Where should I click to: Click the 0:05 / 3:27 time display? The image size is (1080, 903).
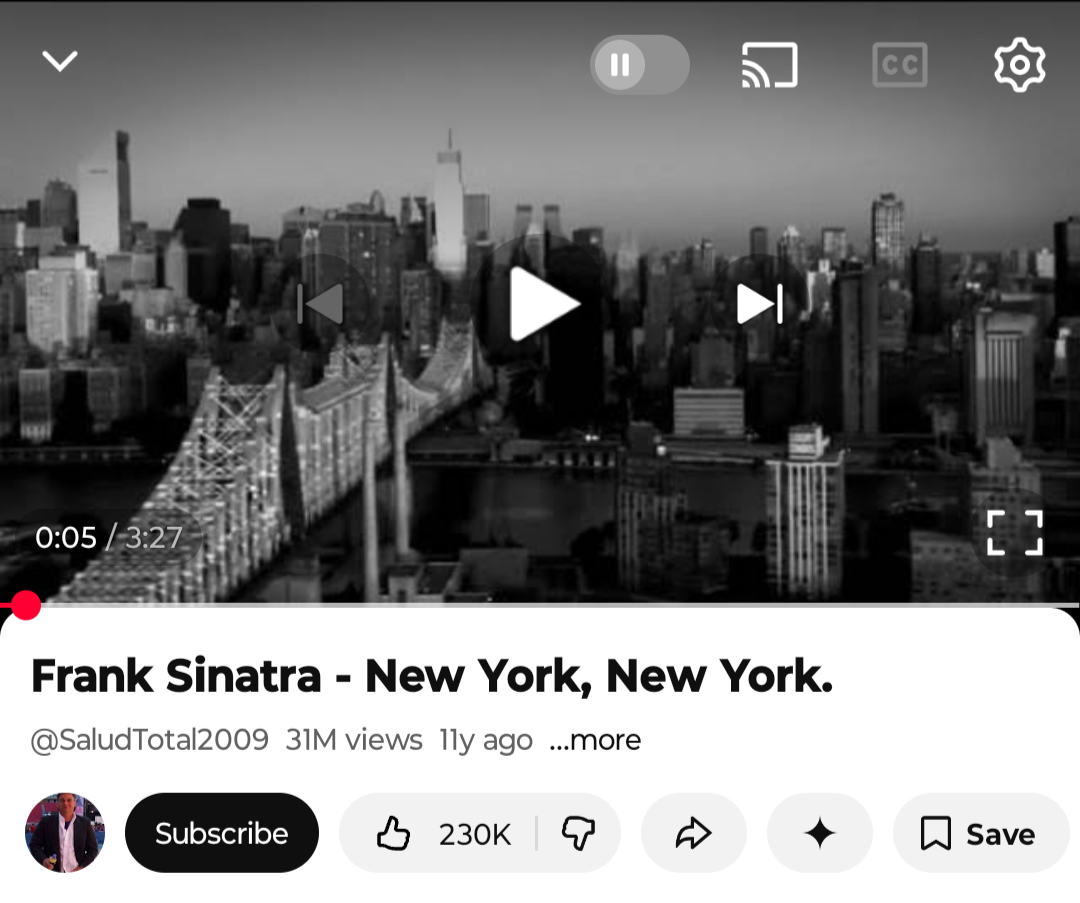pos(109,537)
